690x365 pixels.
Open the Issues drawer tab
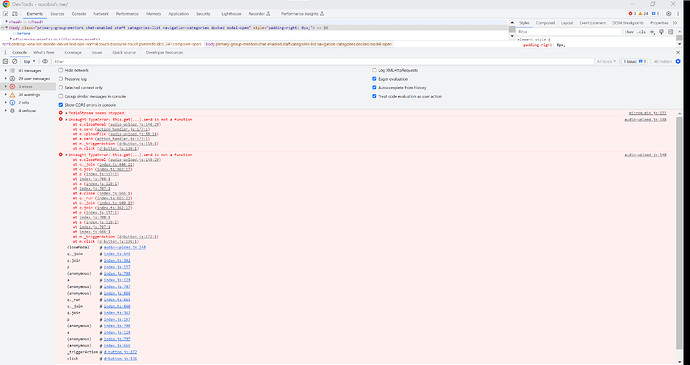coord(97,52)
